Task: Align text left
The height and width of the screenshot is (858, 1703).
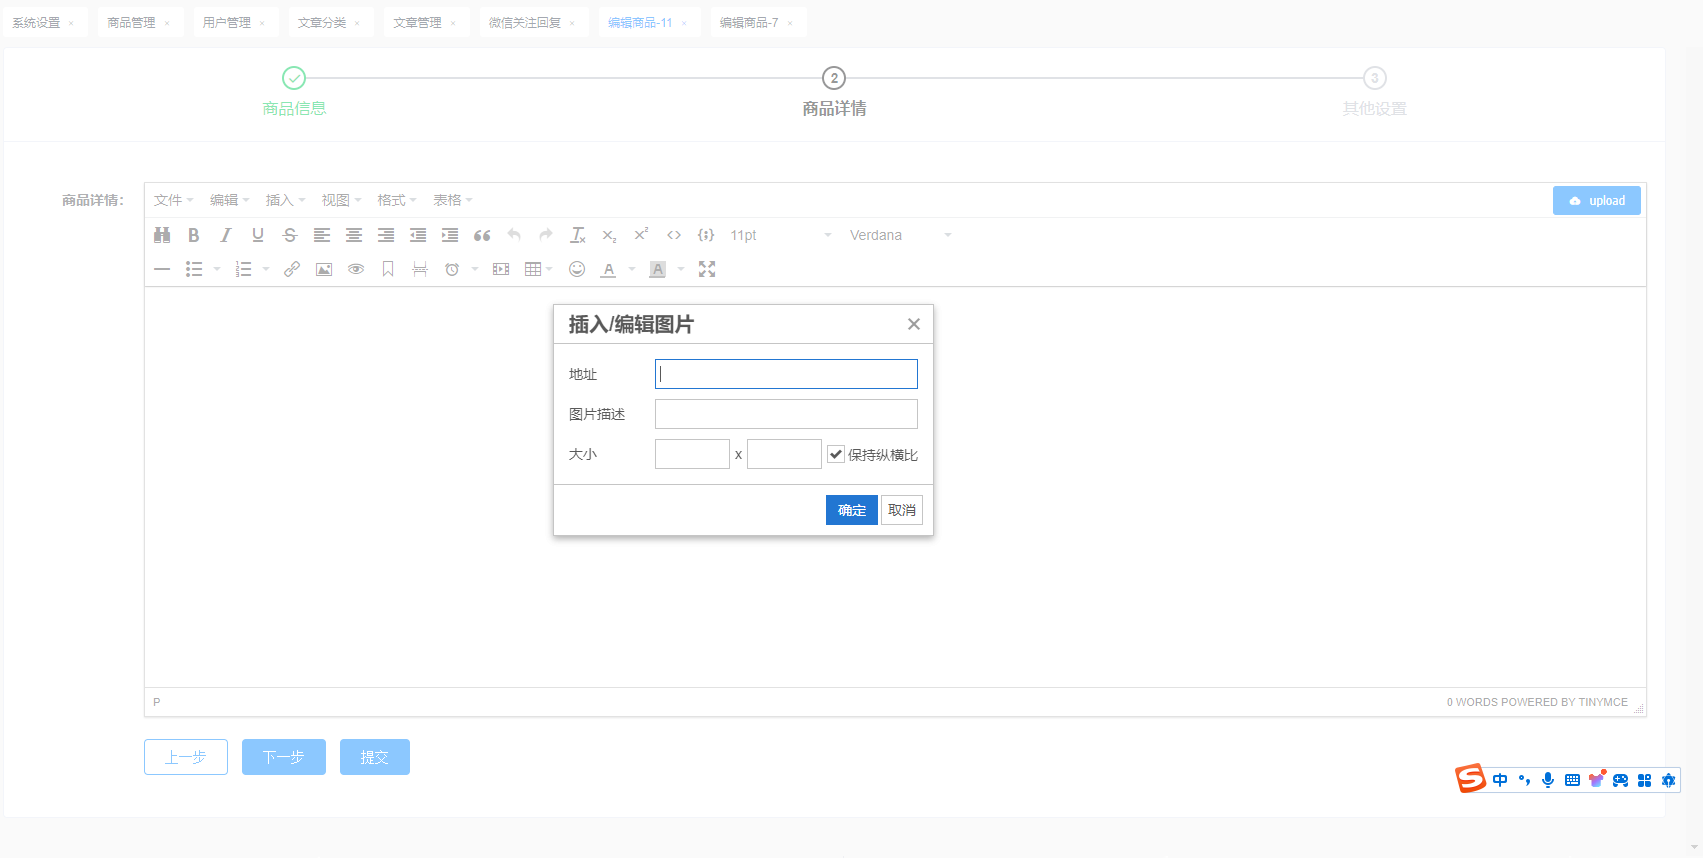Action: [322, 235]
